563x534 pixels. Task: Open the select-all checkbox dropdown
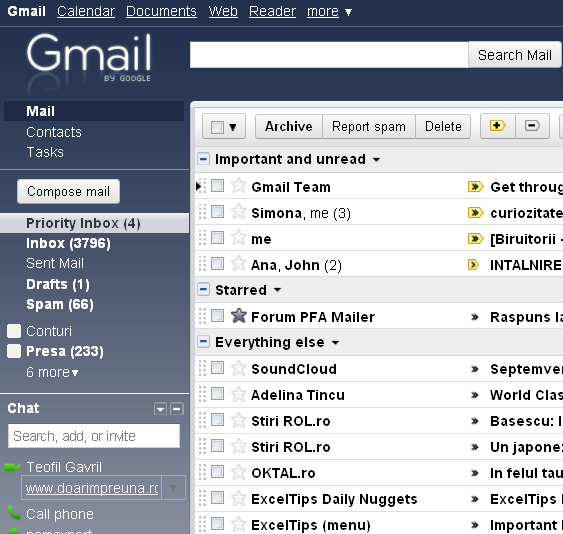[x=233, y=127]
